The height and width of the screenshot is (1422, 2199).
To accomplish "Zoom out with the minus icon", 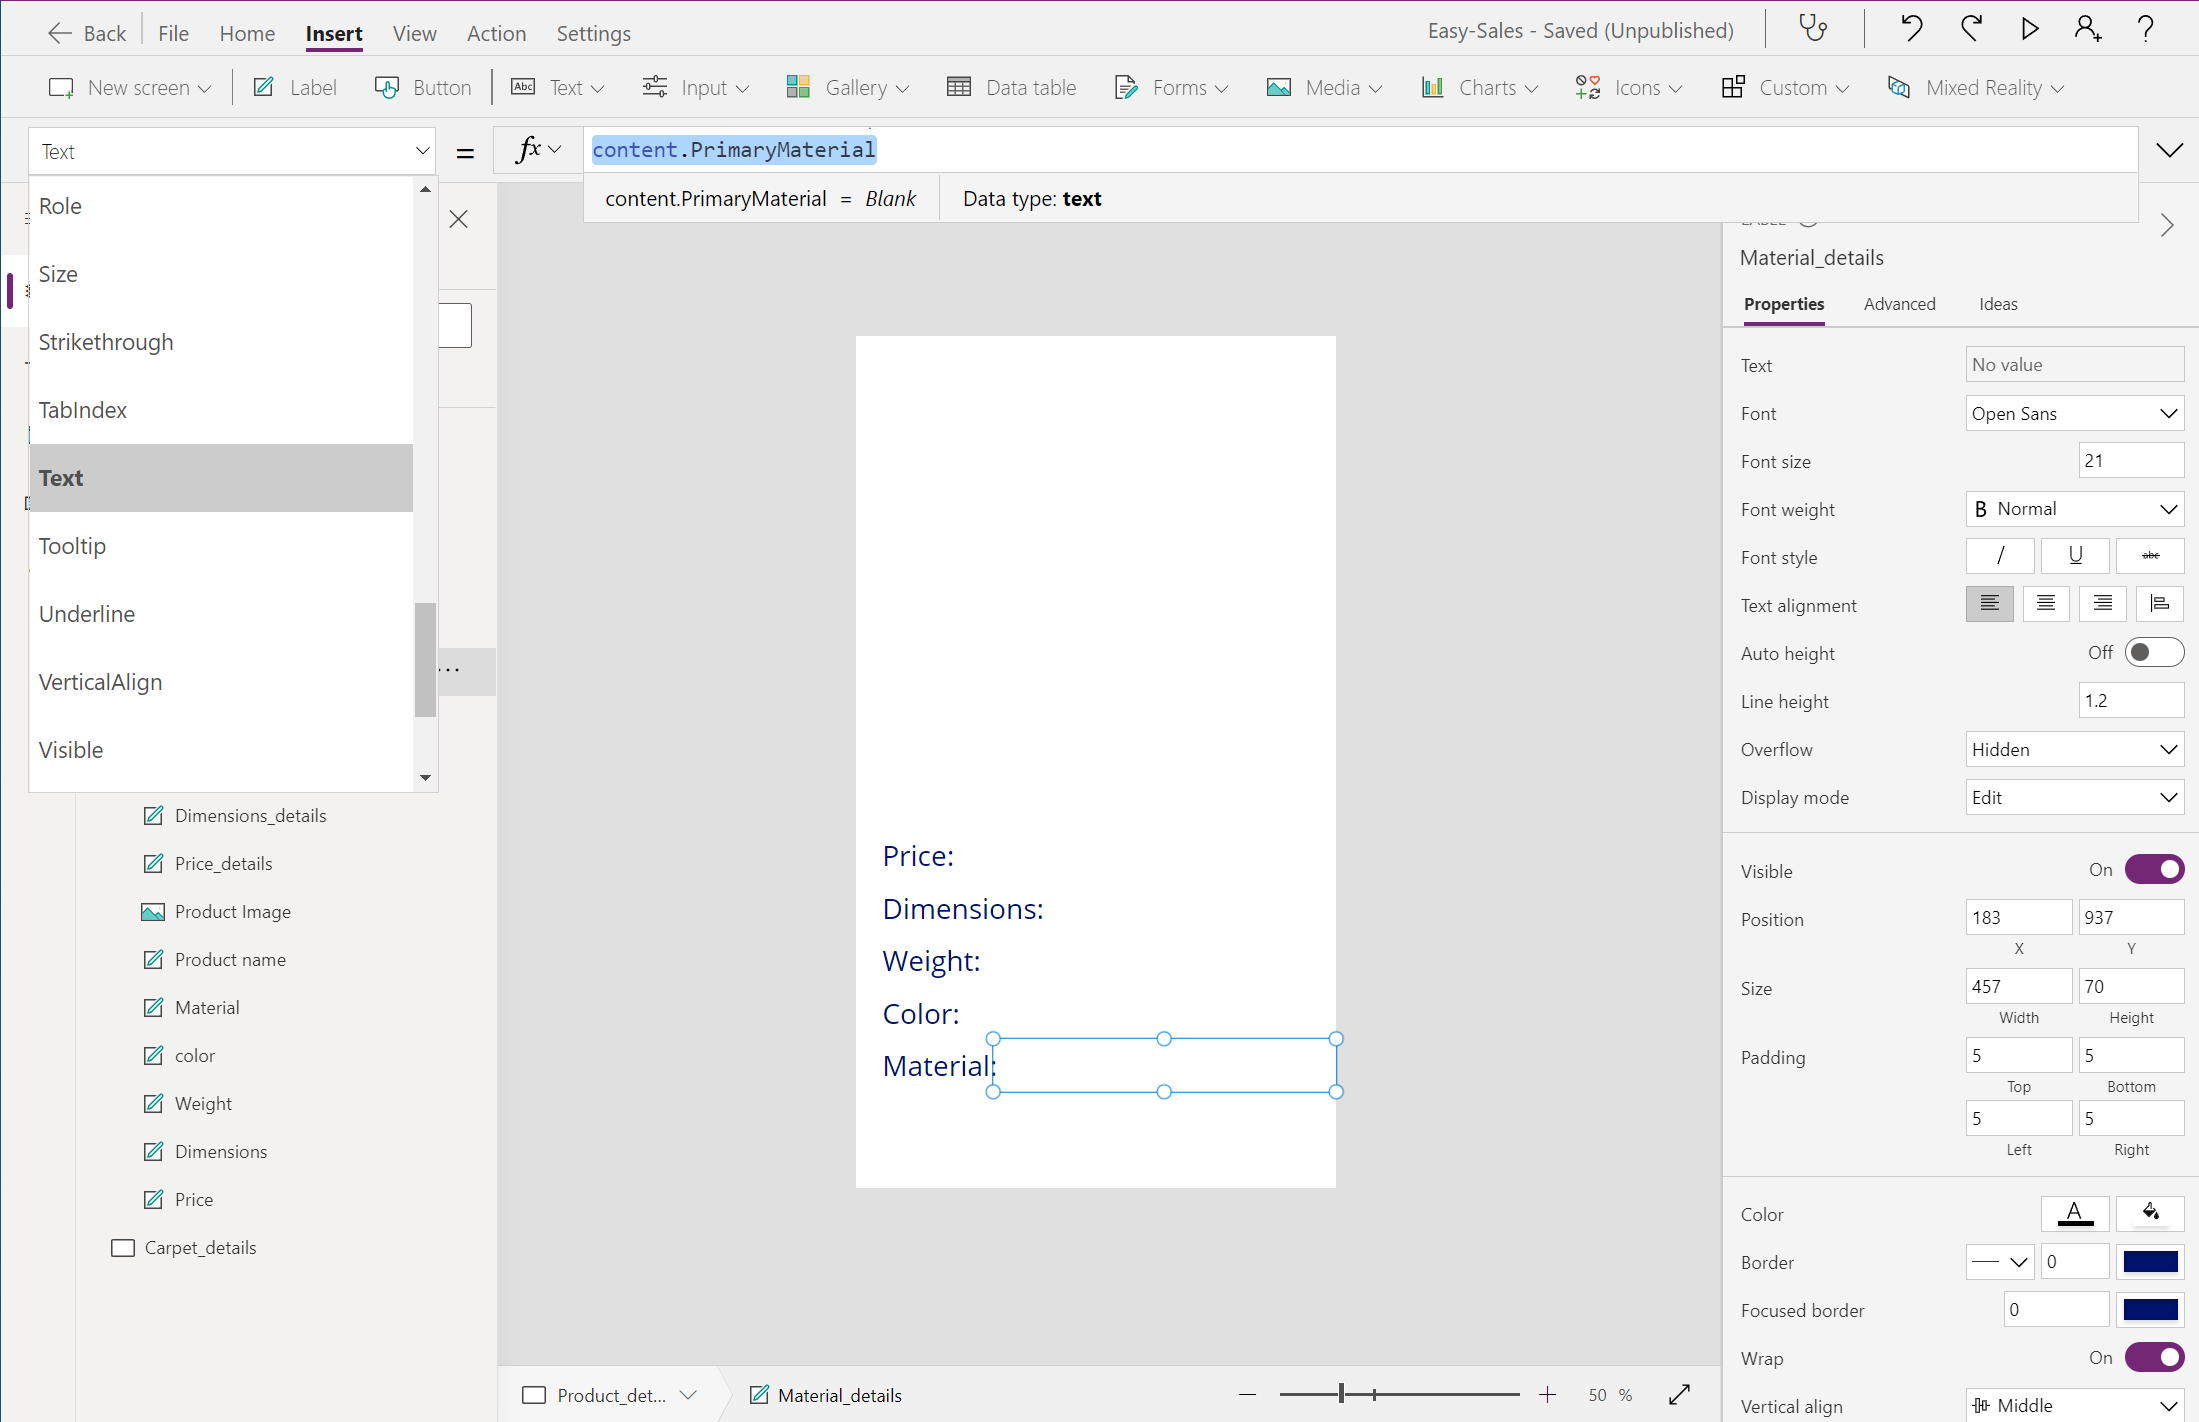I will coord(1247,1395).
